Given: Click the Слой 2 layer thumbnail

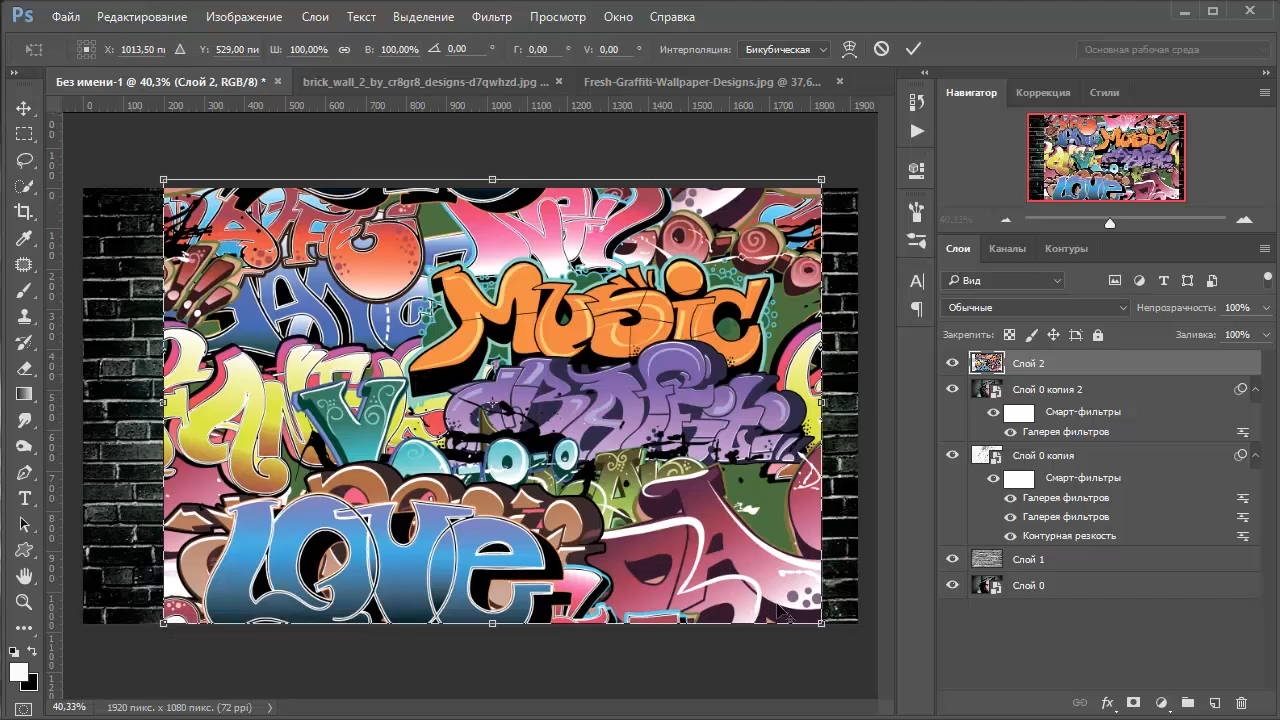Looking at the screenshot, I should click(987, 363).
